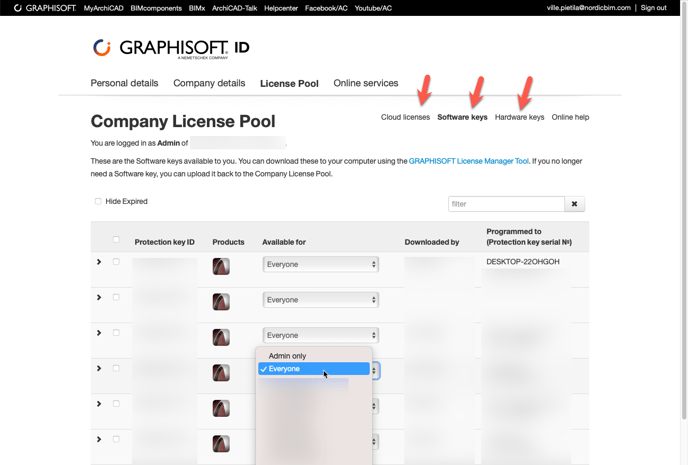Switch to Hardware keys view

pyautogui.click(x=520, y=117)
